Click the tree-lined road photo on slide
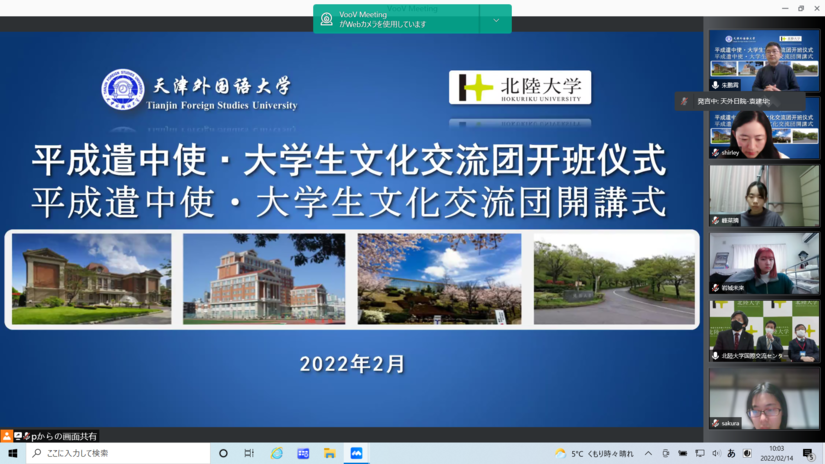Viewport: 825px width, 464px height. [614, 279]
